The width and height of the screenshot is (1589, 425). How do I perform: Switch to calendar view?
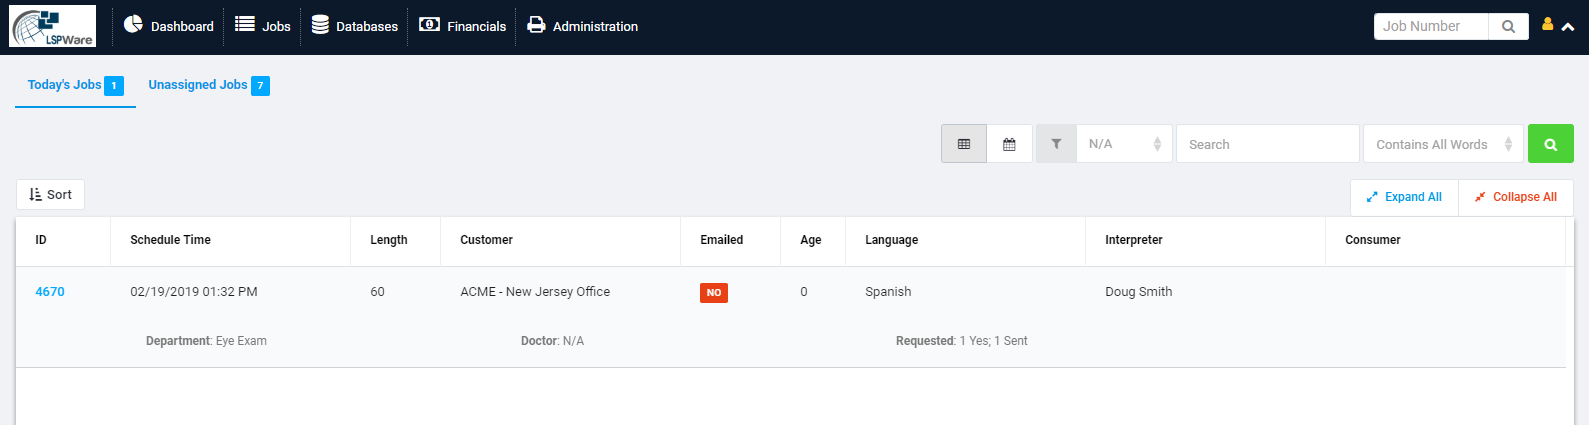tap(1009, 144)
